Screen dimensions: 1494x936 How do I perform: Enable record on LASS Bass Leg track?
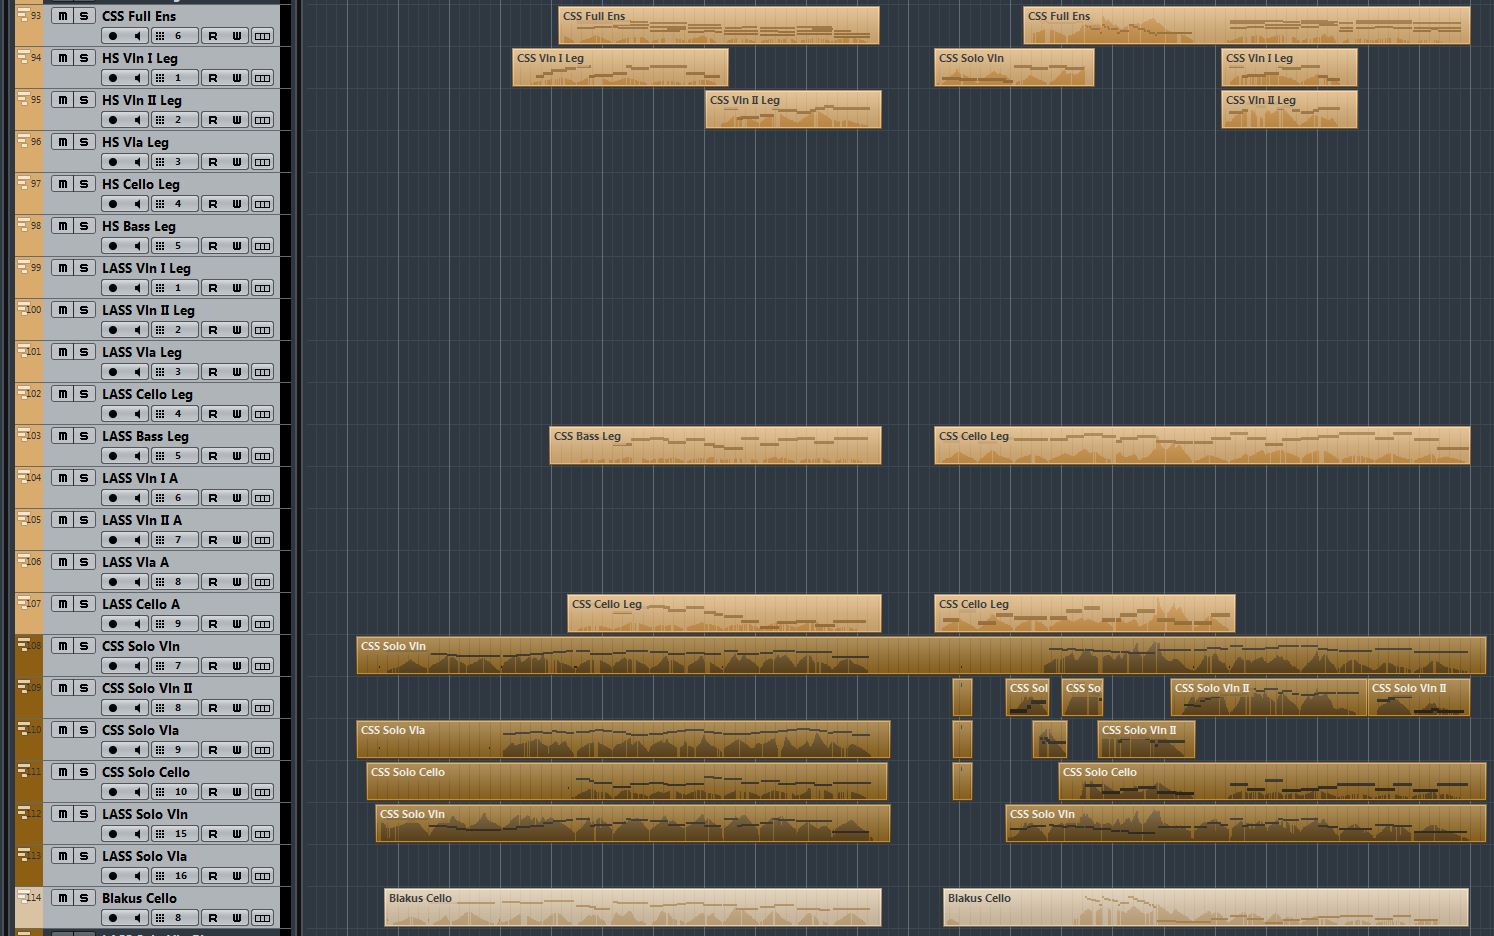[113, 456]
